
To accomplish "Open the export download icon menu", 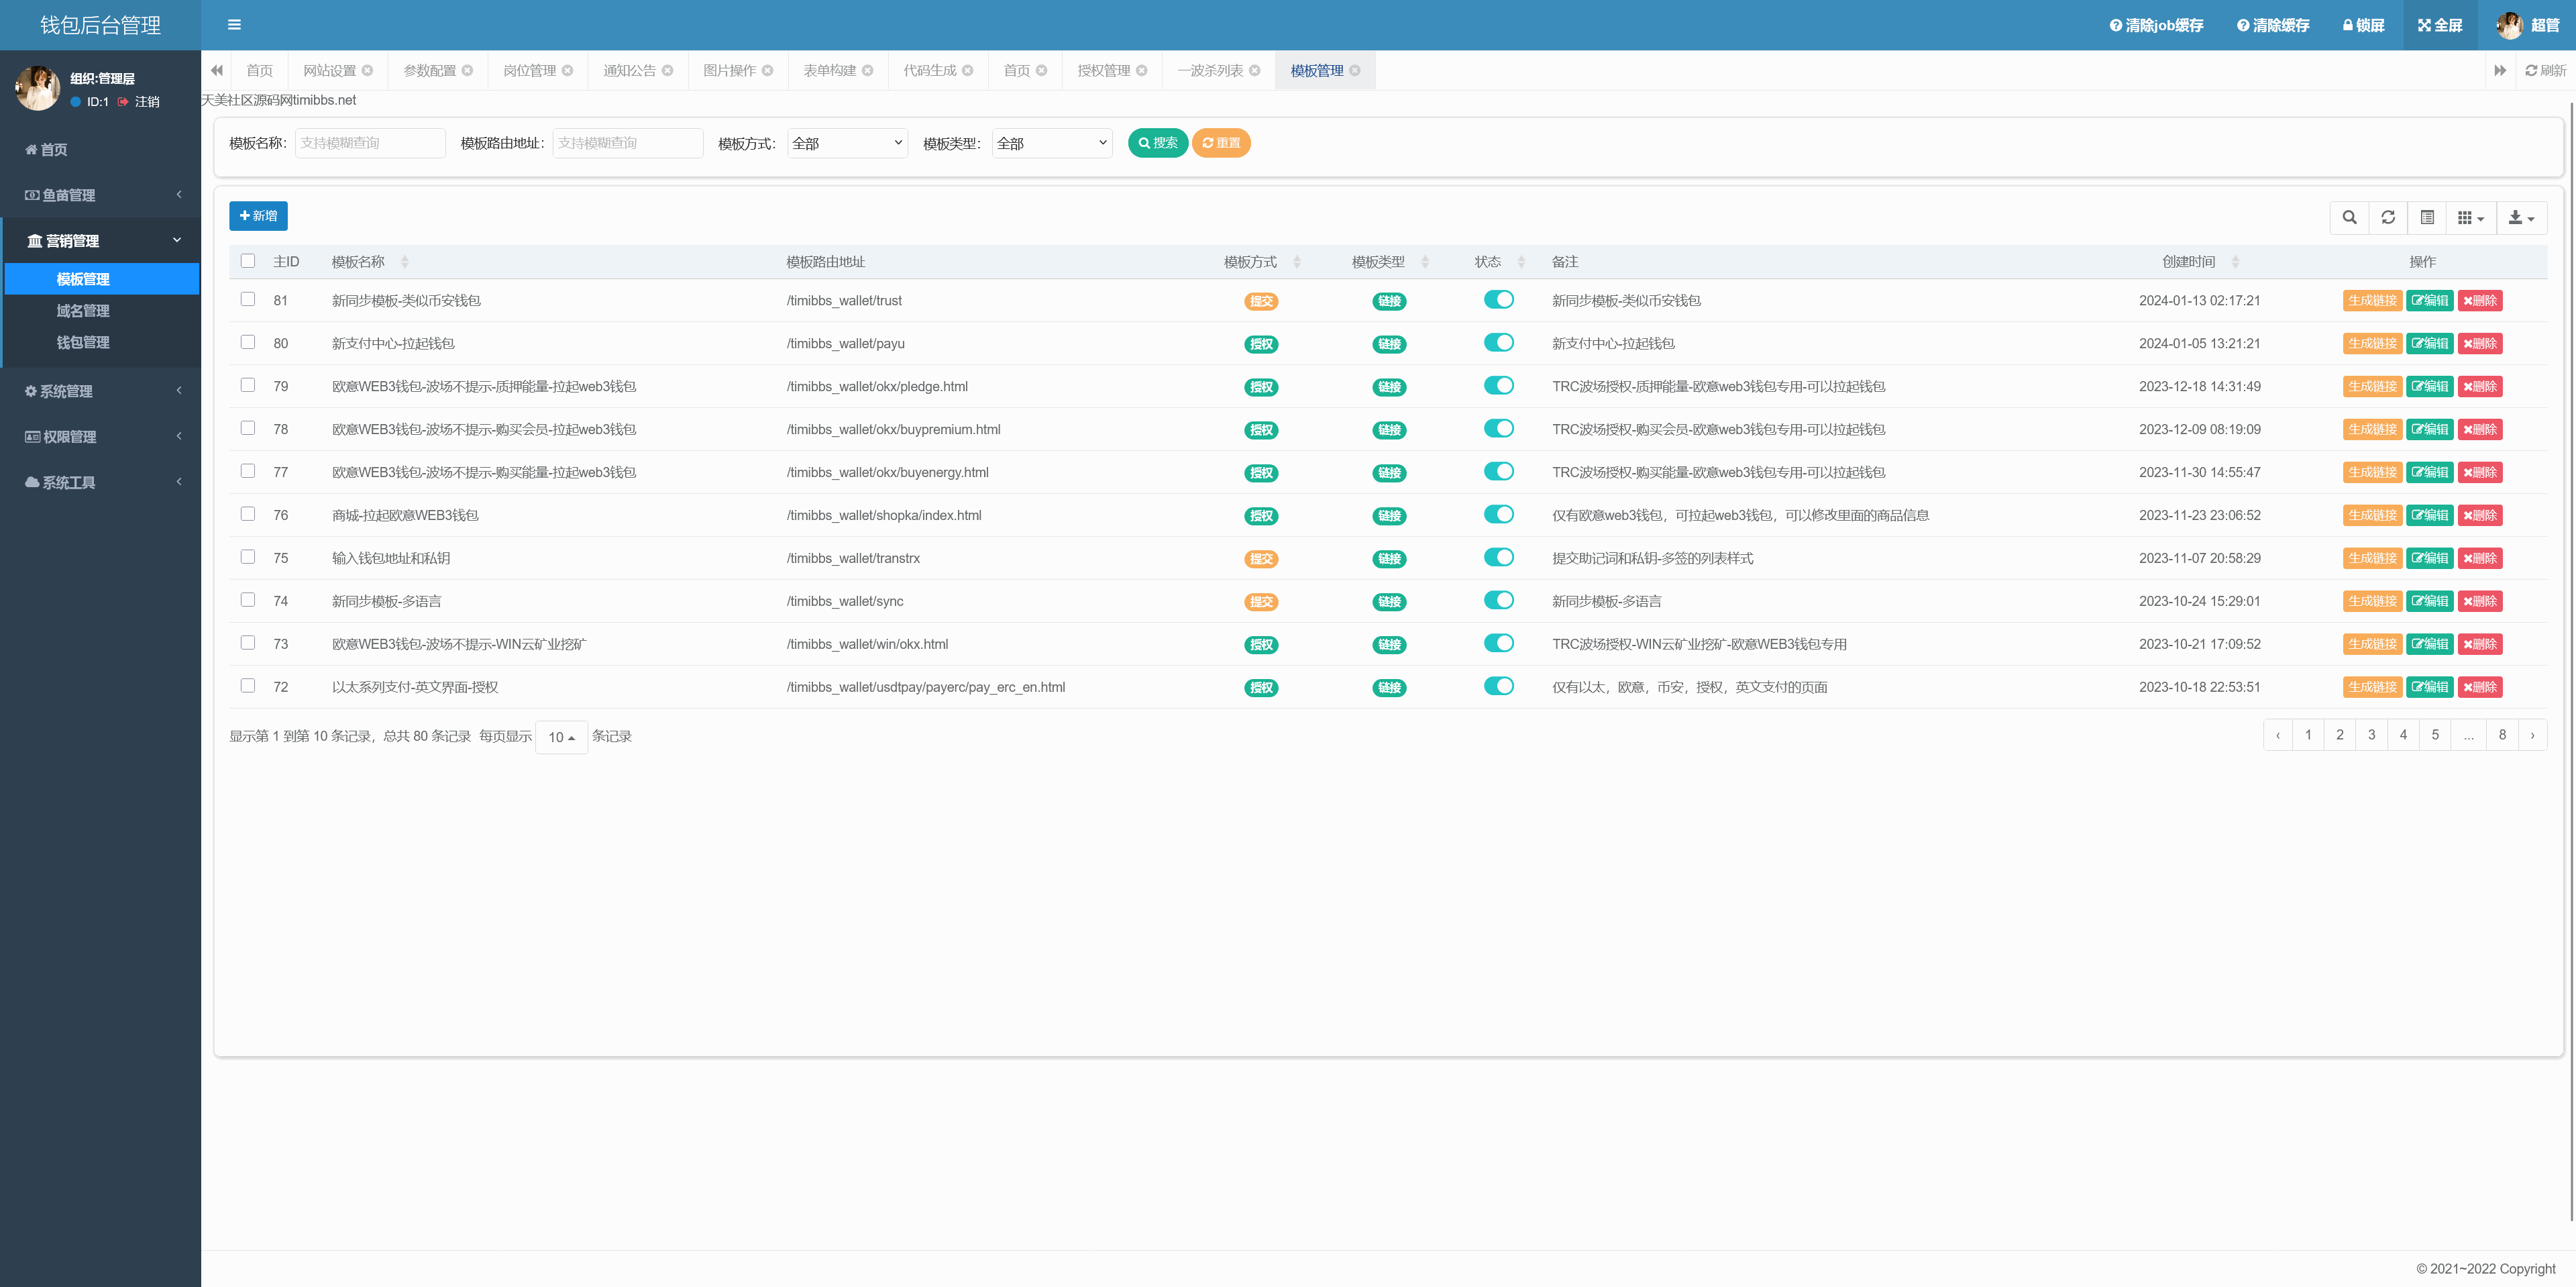I will (x=2521, y=217).
